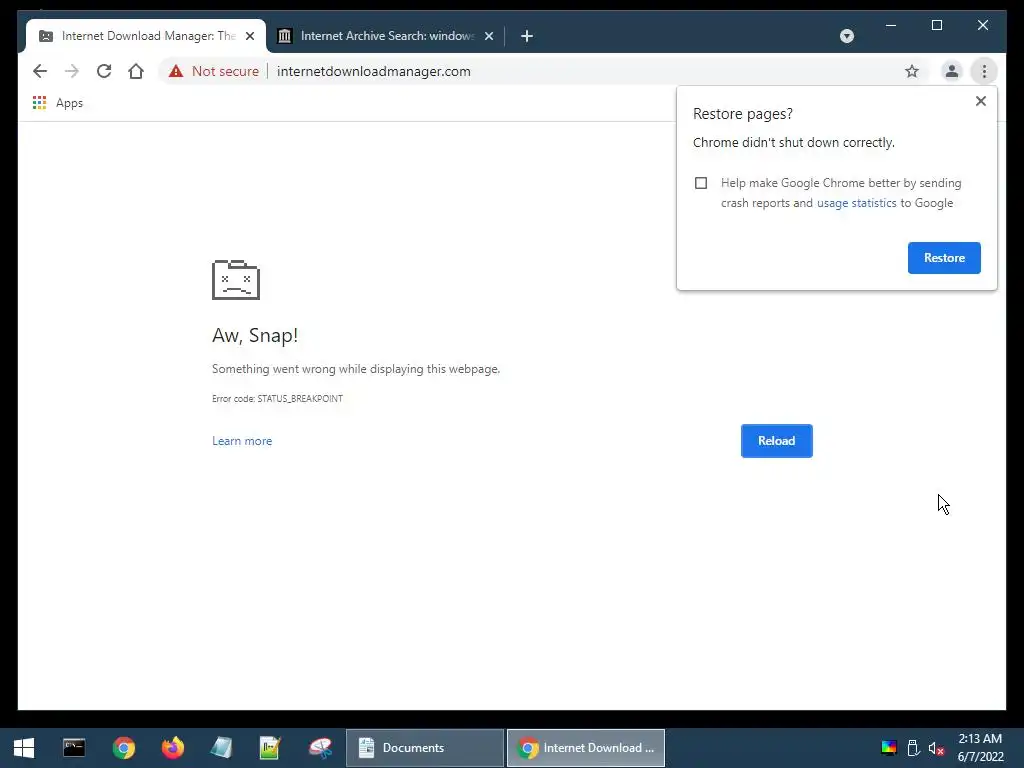Open the Windows Start menu
This screenshot has width=1024, height=768.
24,748
